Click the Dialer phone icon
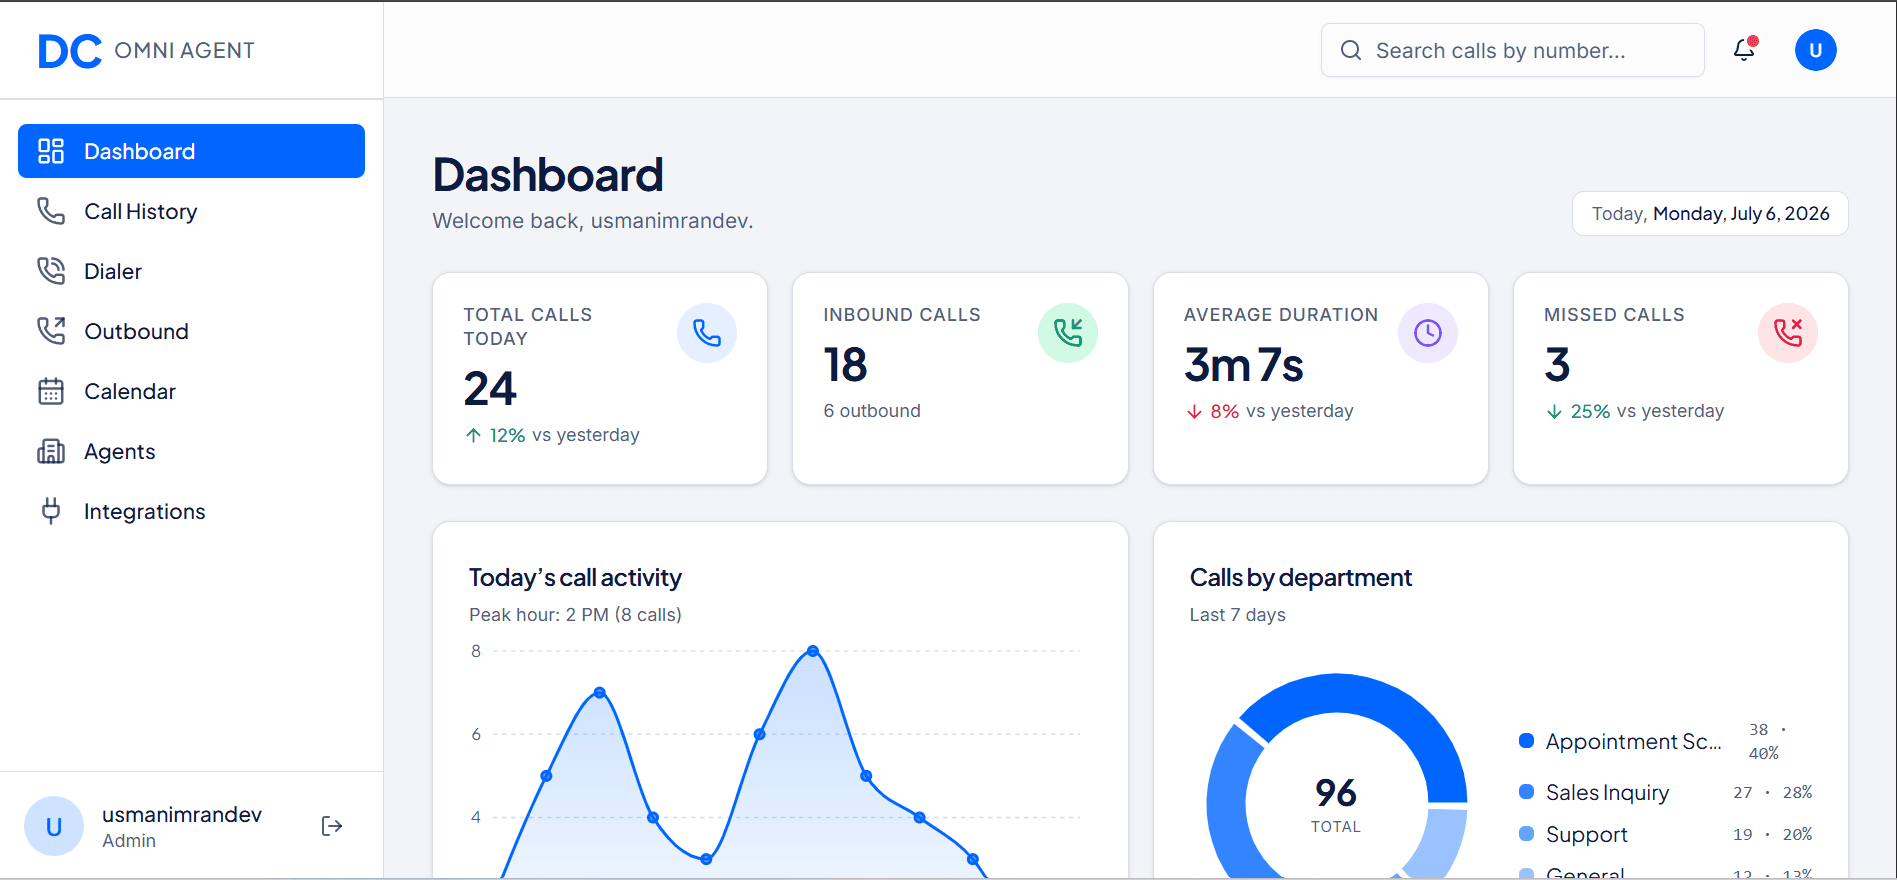 click(x=51, y=271)
